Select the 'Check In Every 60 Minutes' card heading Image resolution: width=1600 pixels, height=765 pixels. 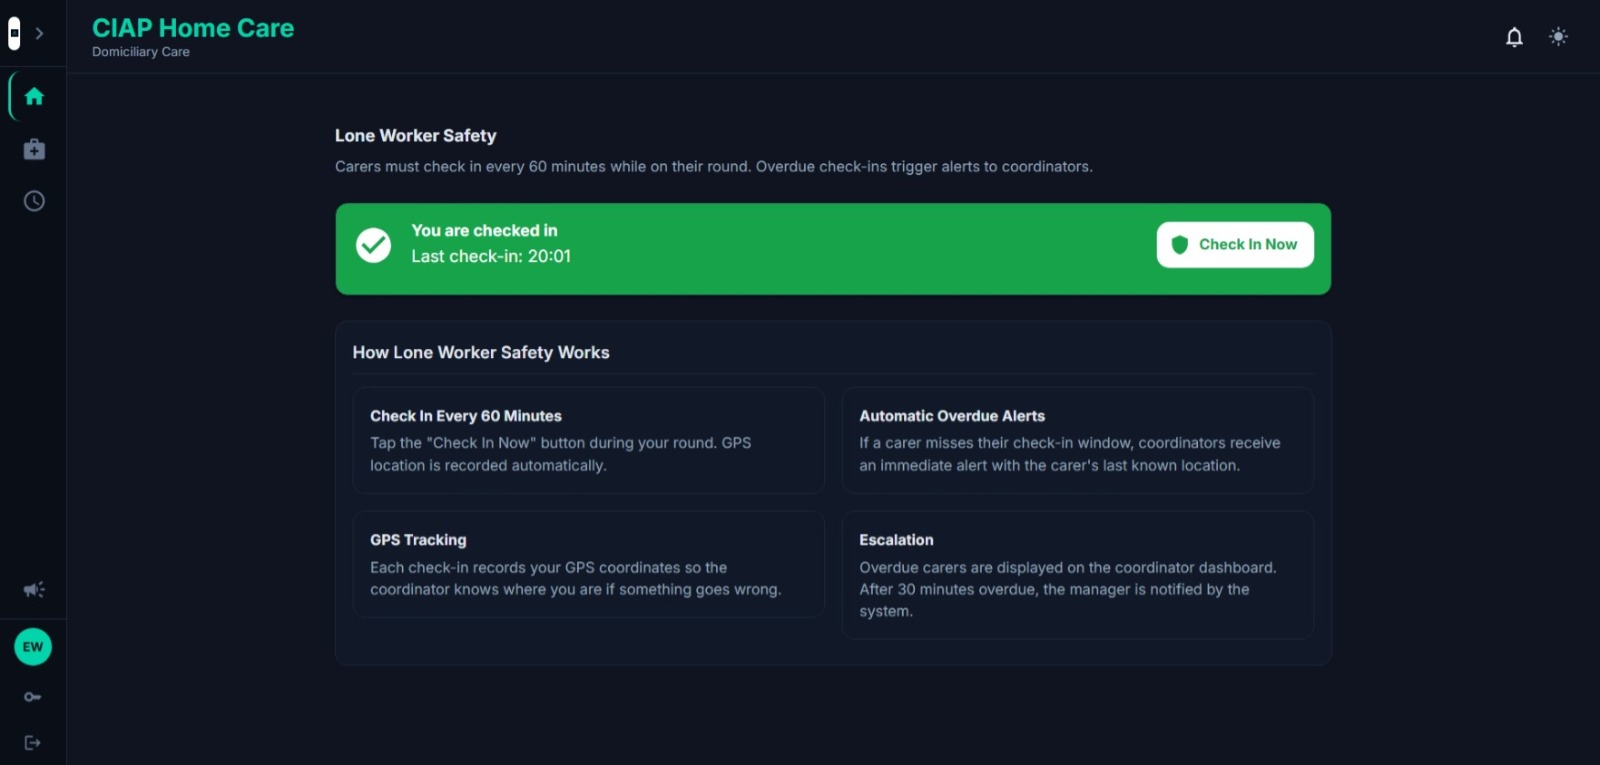tap(466, 416)
